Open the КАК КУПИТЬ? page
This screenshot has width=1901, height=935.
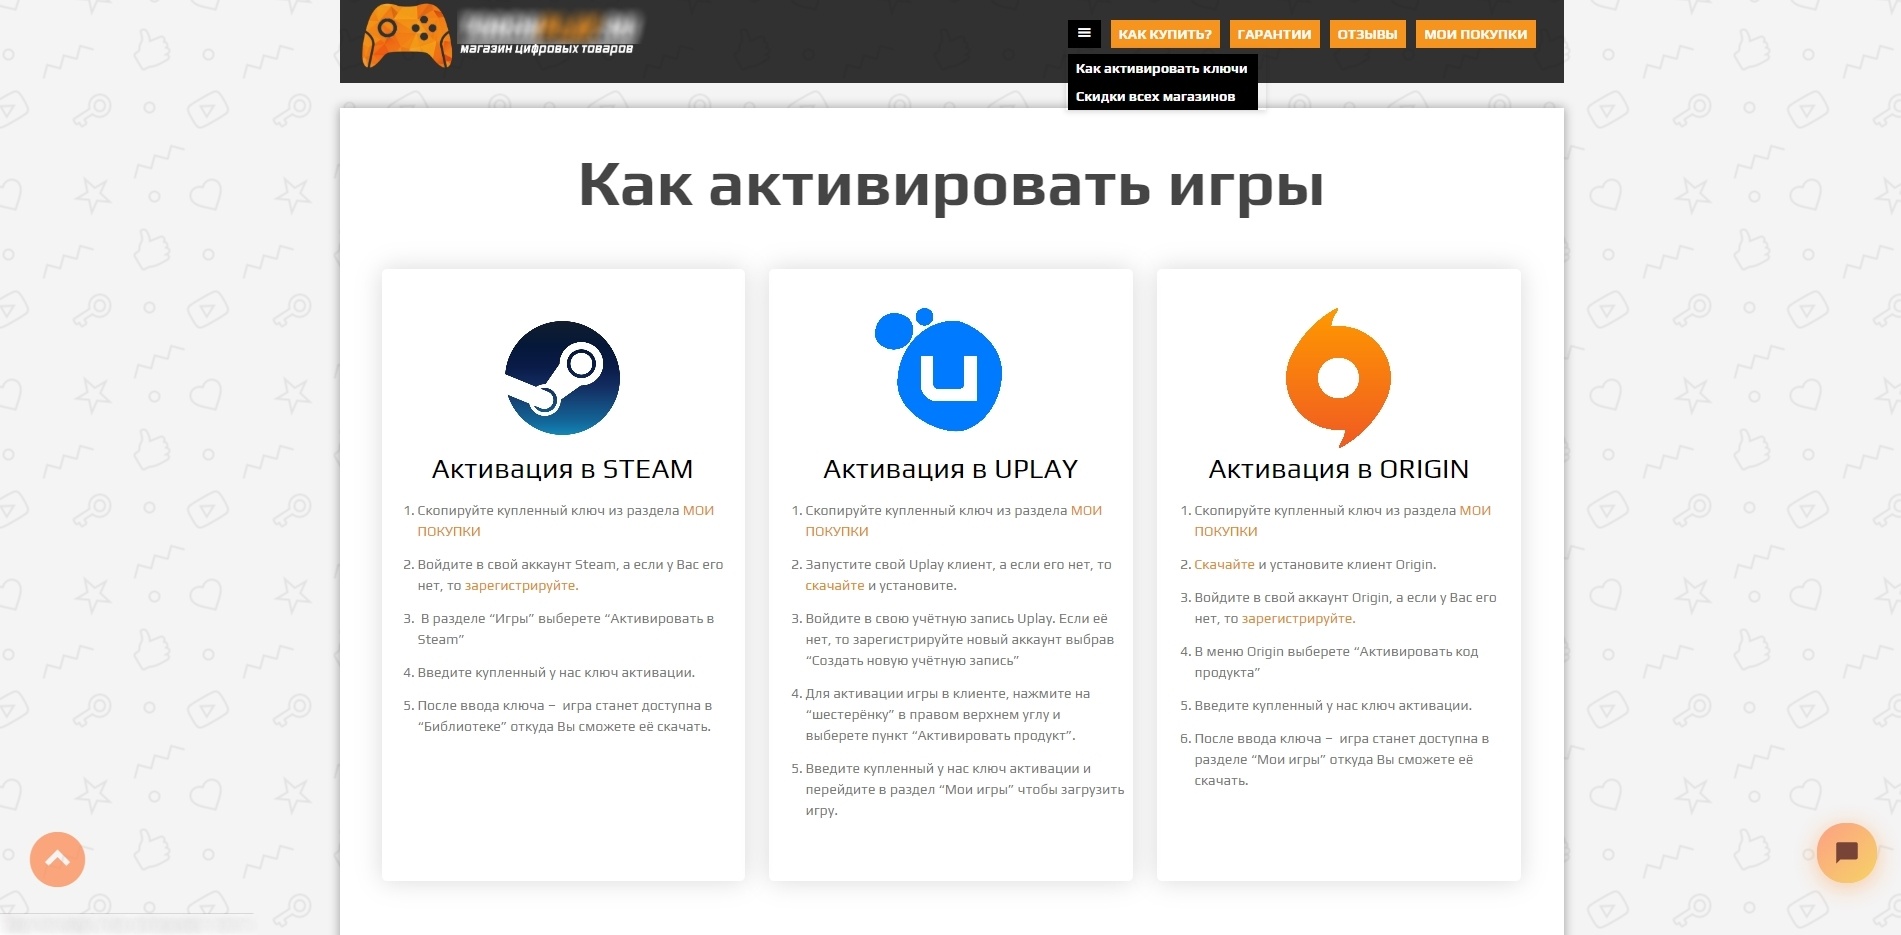[x=1165, y=34]
